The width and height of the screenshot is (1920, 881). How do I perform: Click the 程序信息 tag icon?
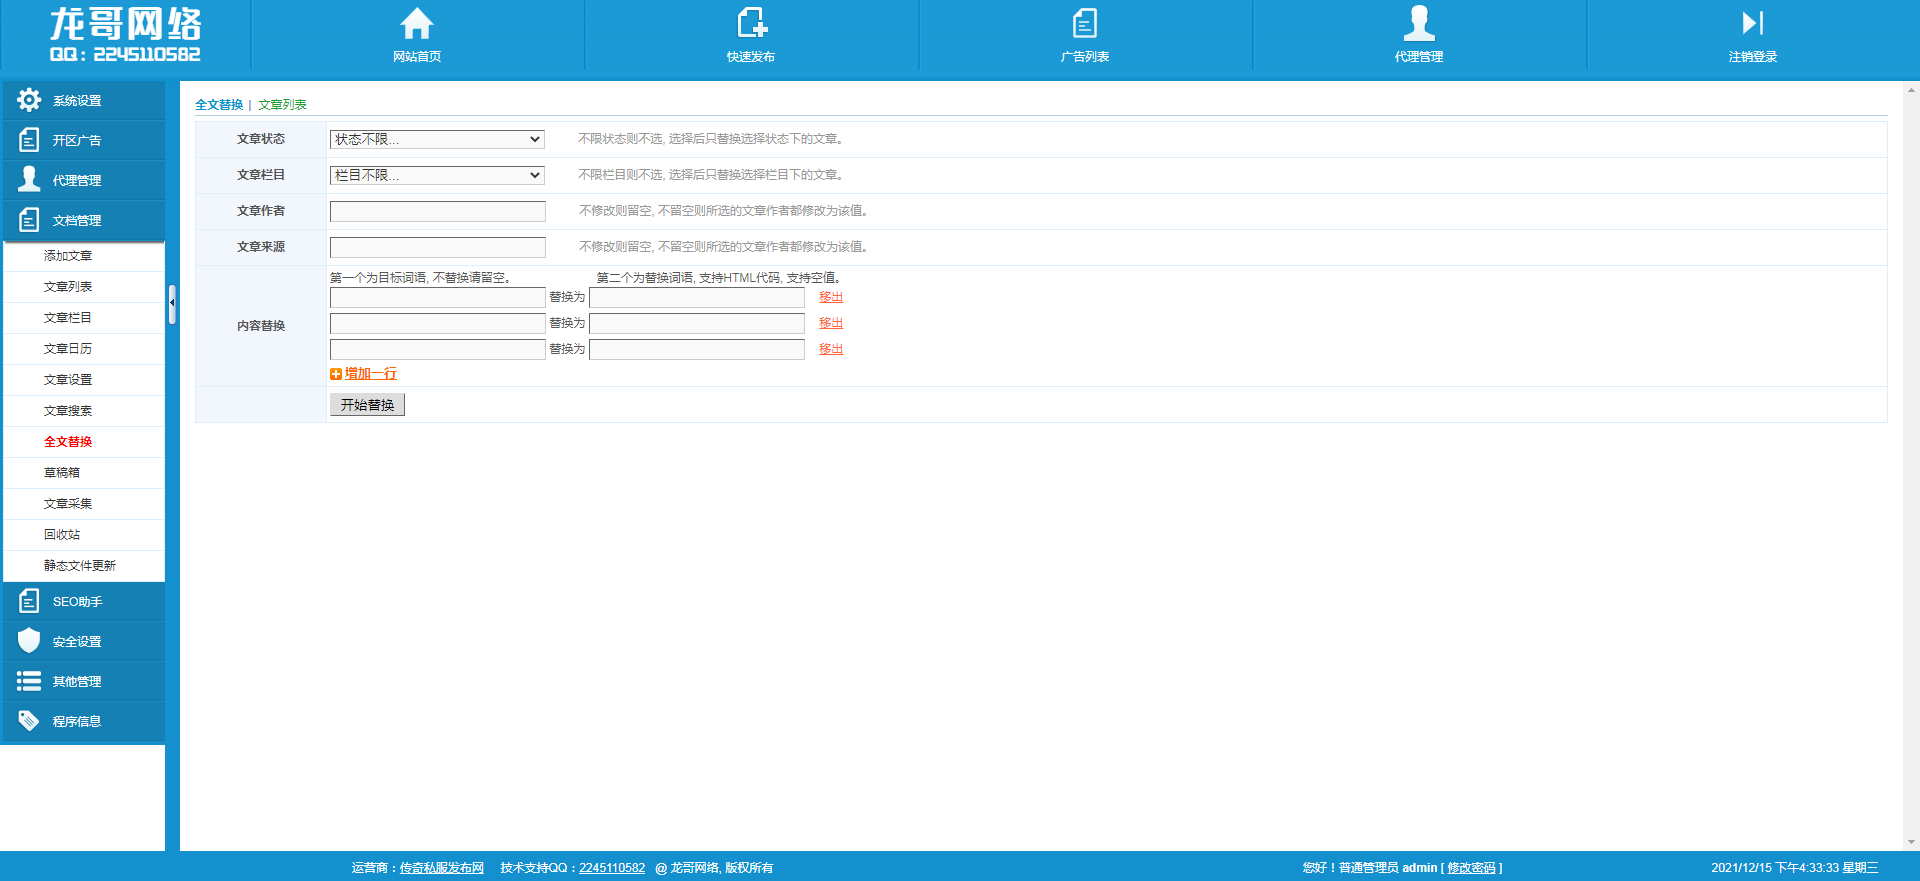pyautogui.click(x=29, y=721)
